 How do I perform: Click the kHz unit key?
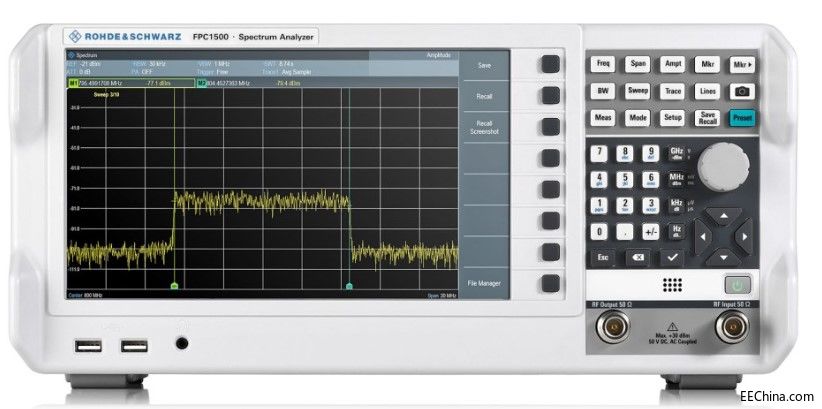point(676,206)
